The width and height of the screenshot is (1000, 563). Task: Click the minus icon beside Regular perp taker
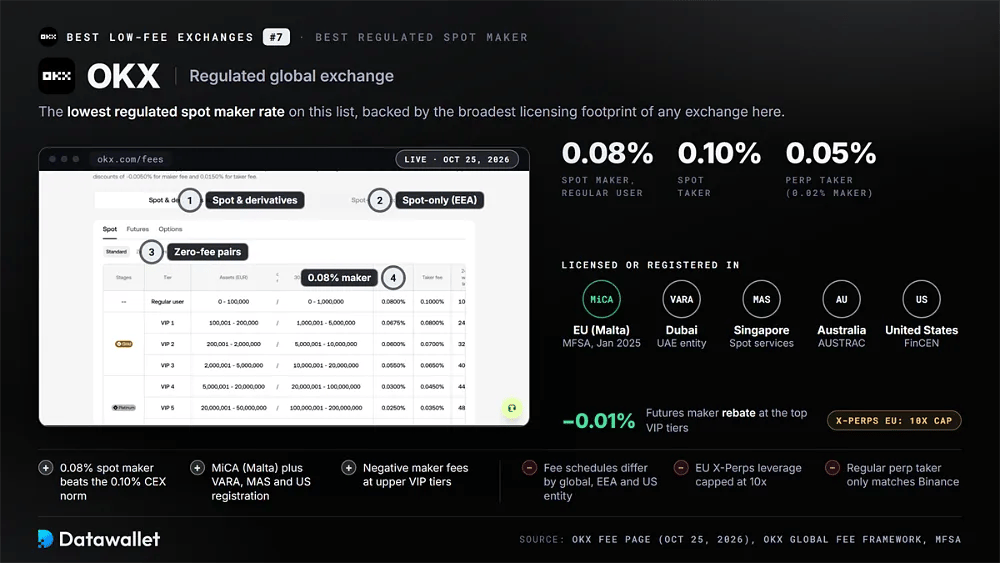[x=832, y=468]
